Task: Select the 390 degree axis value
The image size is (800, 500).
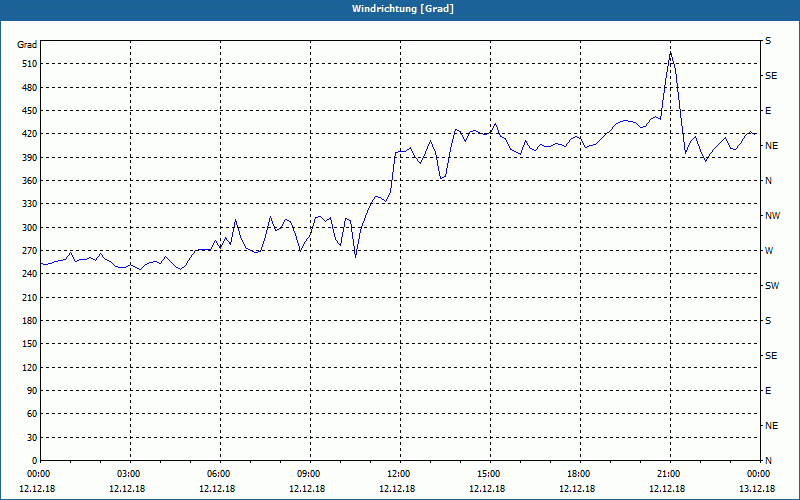Action: (x=30, y=158)
